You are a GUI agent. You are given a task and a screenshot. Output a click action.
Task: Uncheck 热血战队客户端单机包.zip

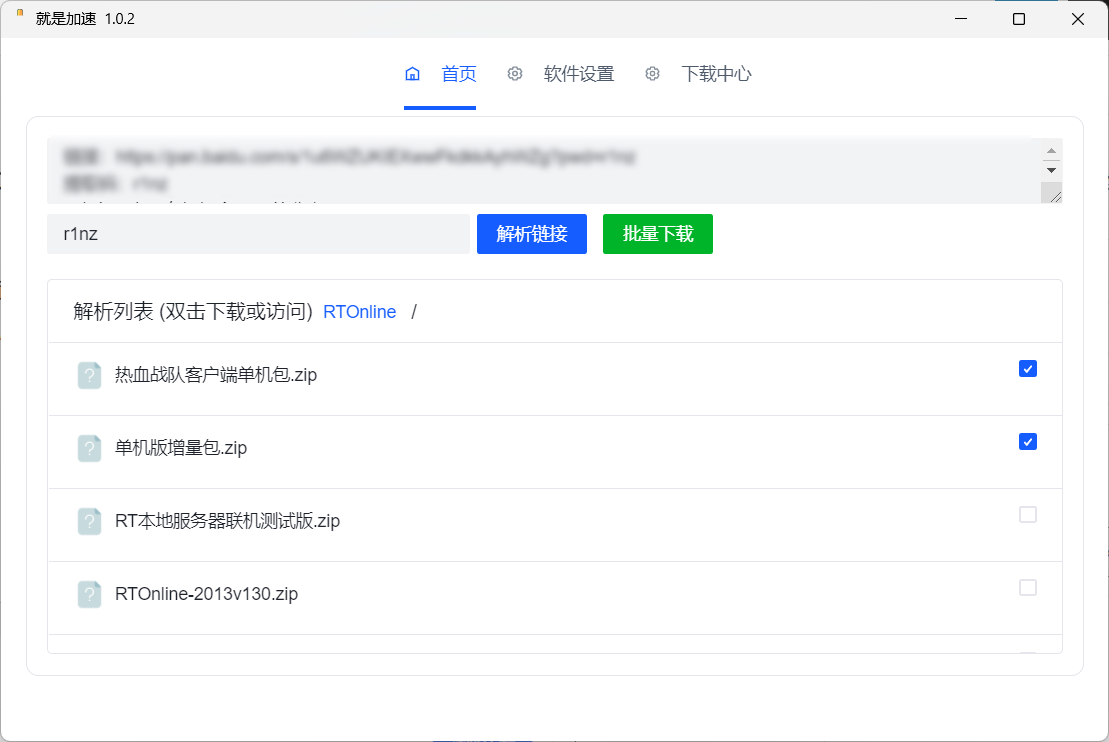pyautogui.click(x=1027, y=368)
